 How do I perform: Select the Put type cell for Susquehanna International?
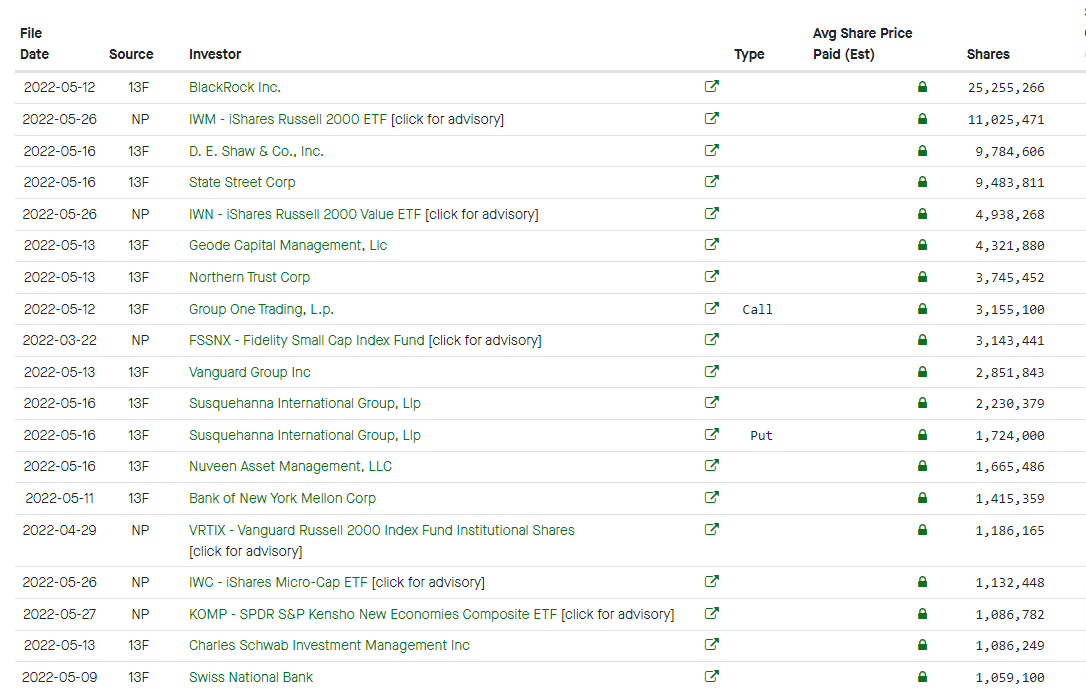click(x=761, y=435)
